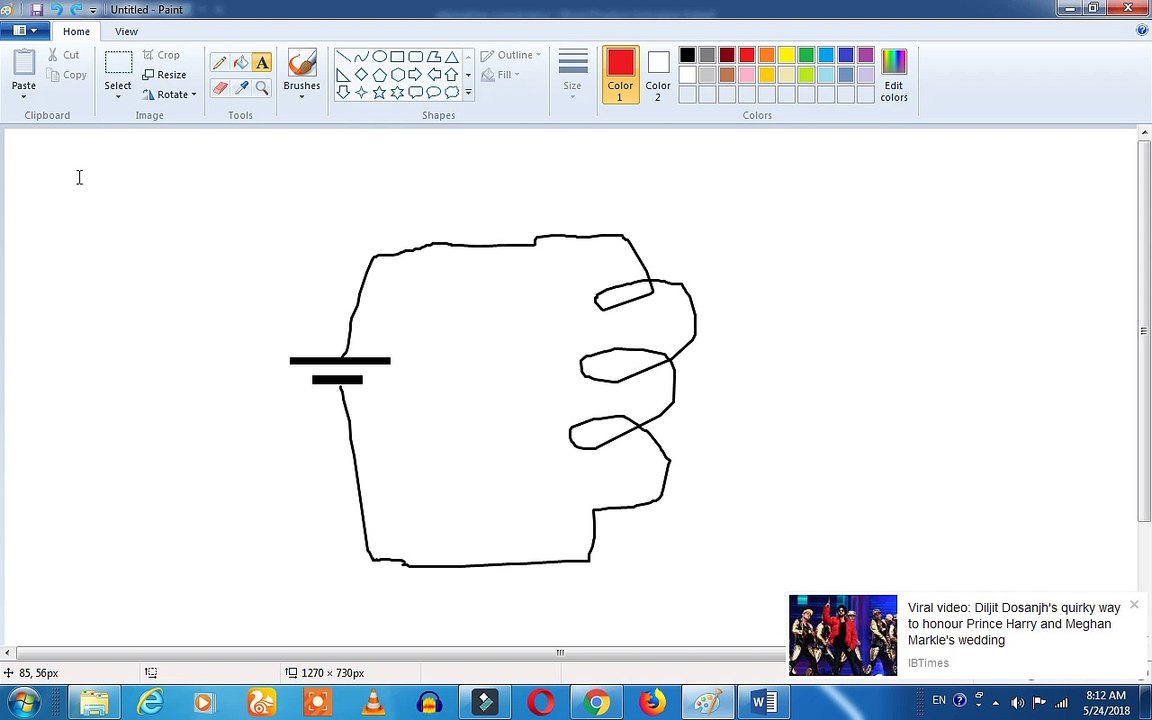Click the Crop button

[x=162, y=55]
